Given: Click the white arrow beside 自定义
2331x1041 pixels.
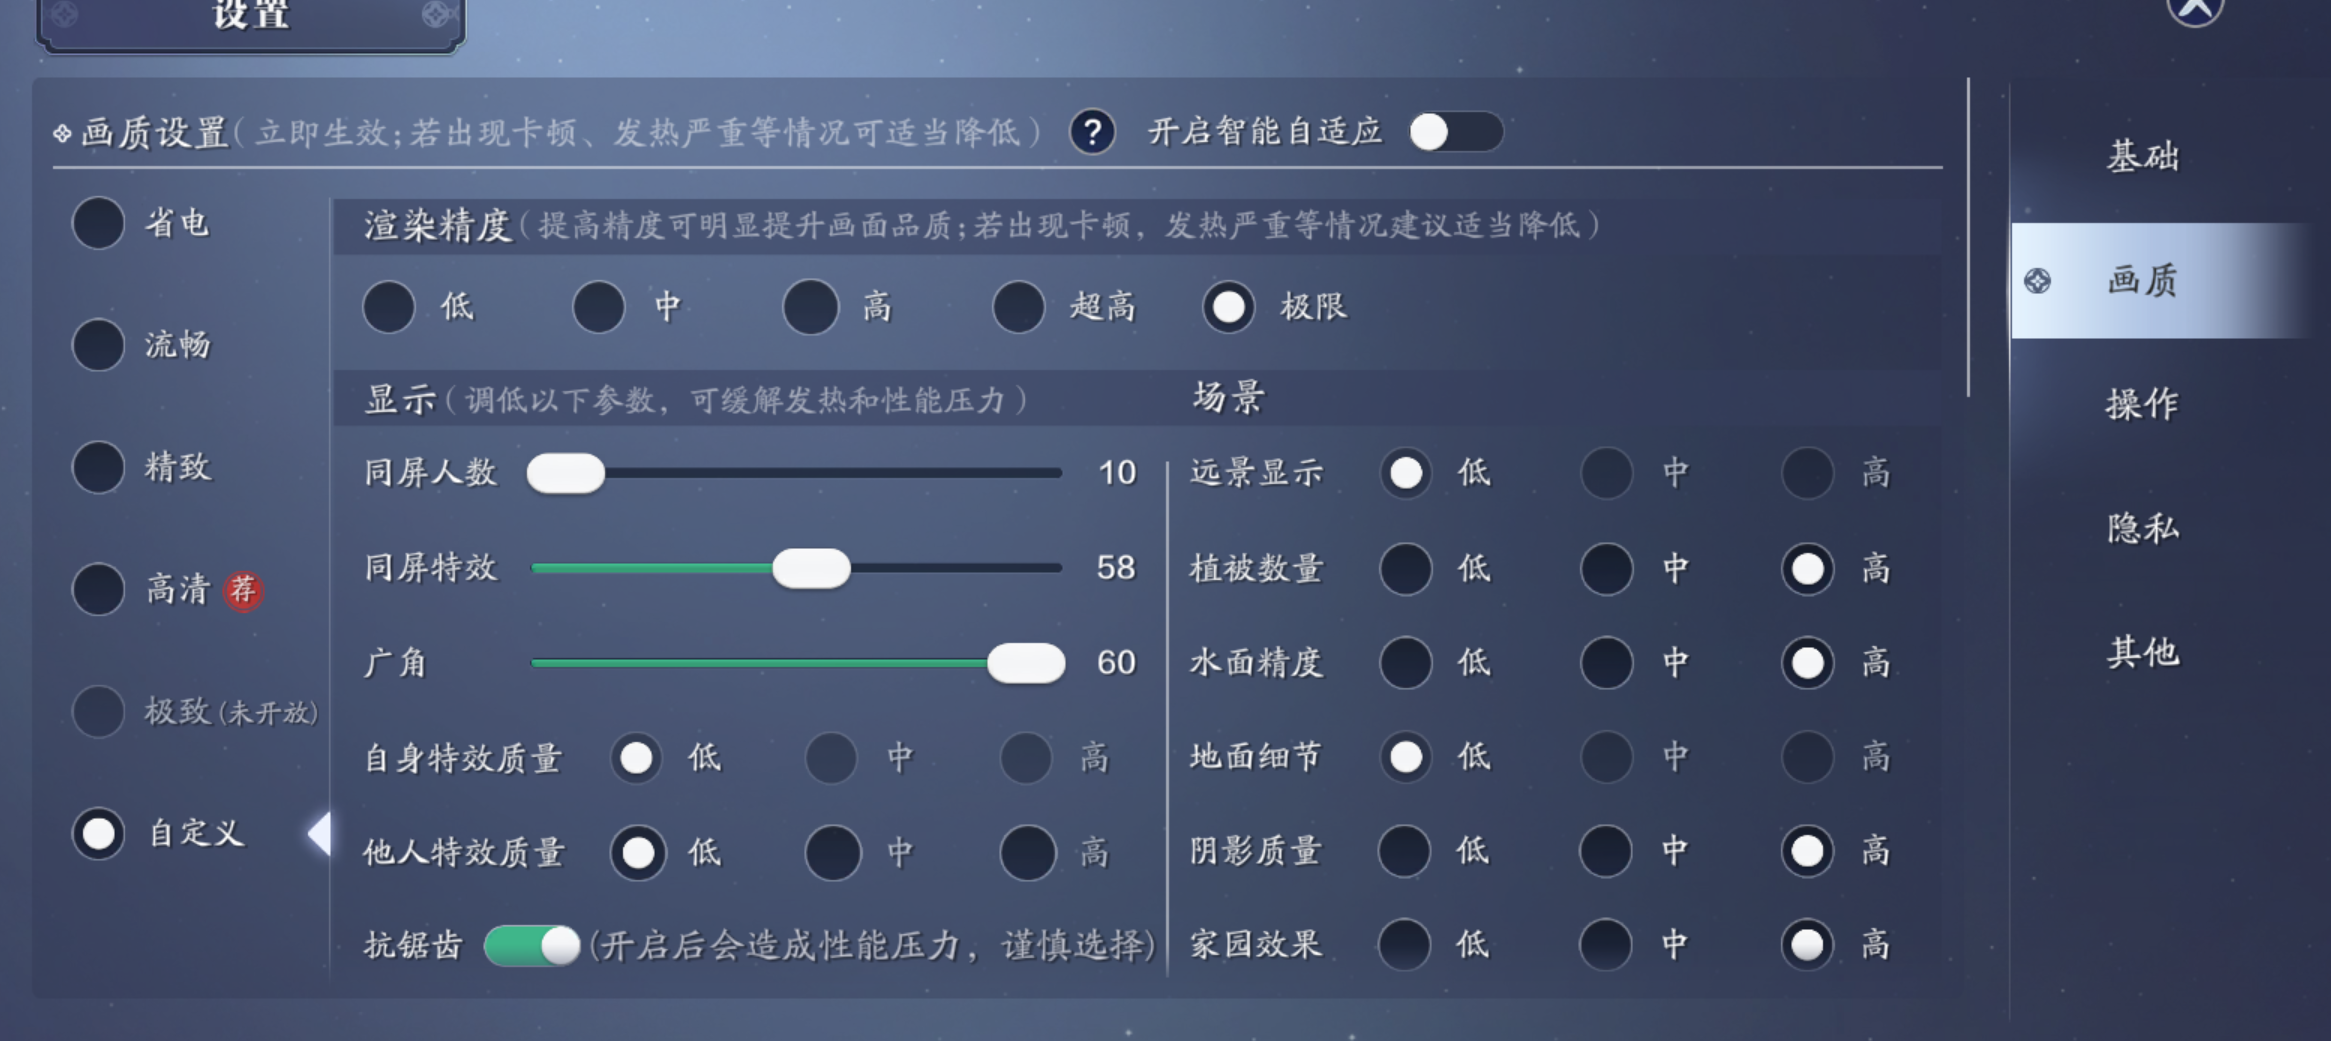Looking at the screenshot, I should [320, 833].
